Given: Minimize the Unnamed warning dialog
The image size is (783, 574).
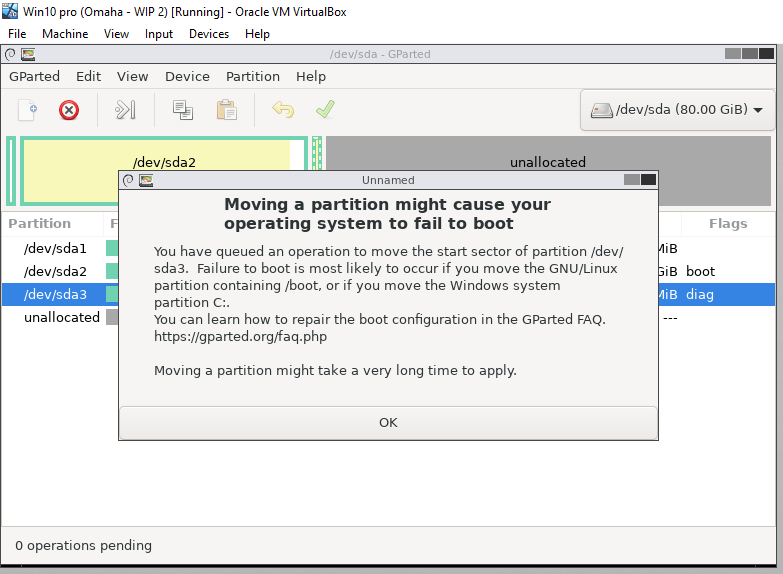Looking at the screenshot, I should point(632,179).
